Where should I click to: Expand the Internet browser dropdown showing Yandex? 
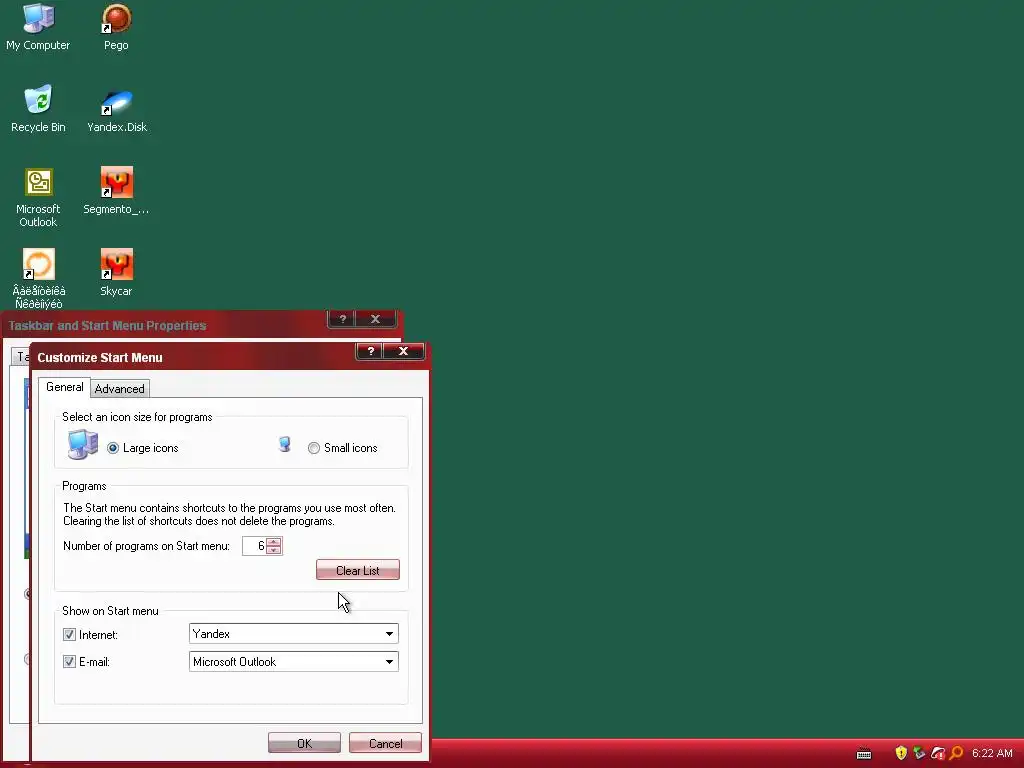click(x=389, y=633)
